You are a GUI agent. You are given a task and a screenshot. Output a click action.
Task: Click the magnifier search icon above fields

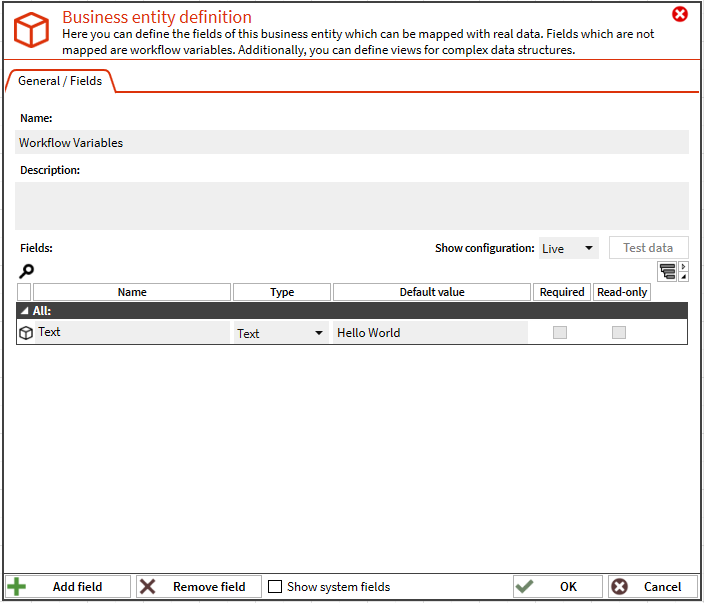point(27,270)
